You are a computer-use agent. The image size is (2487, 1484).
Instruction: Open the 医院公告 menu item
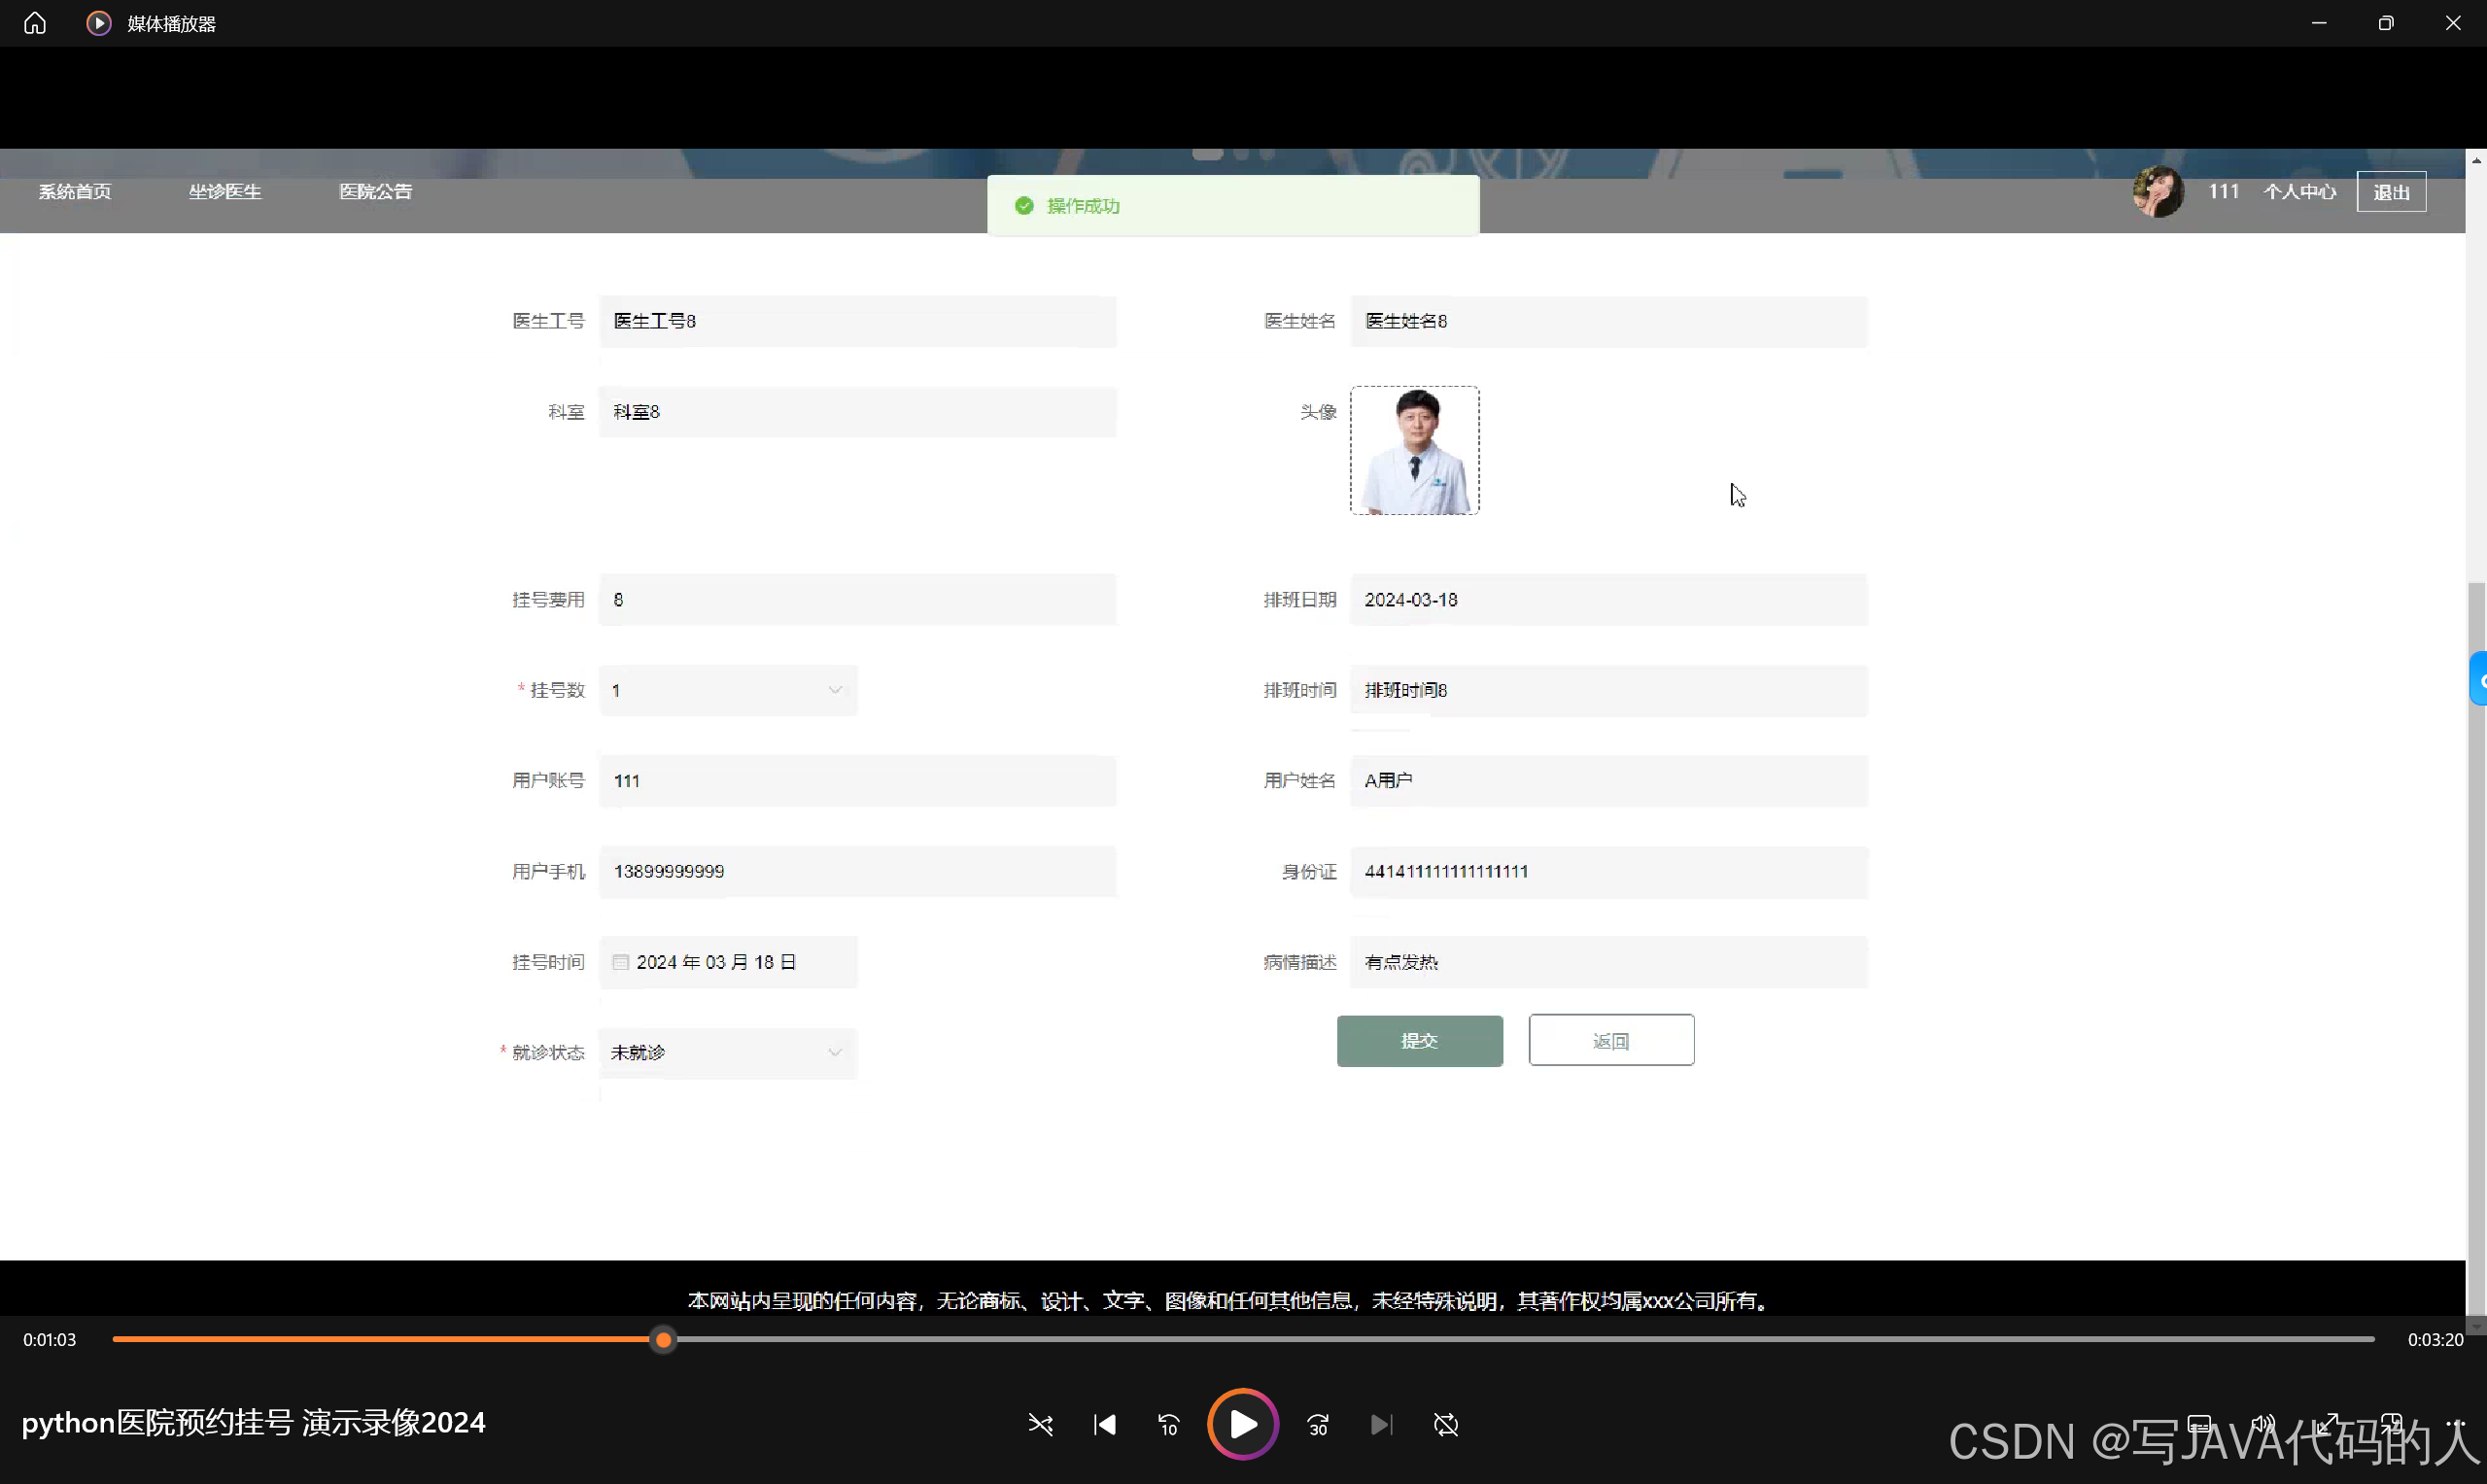point(375,191)
